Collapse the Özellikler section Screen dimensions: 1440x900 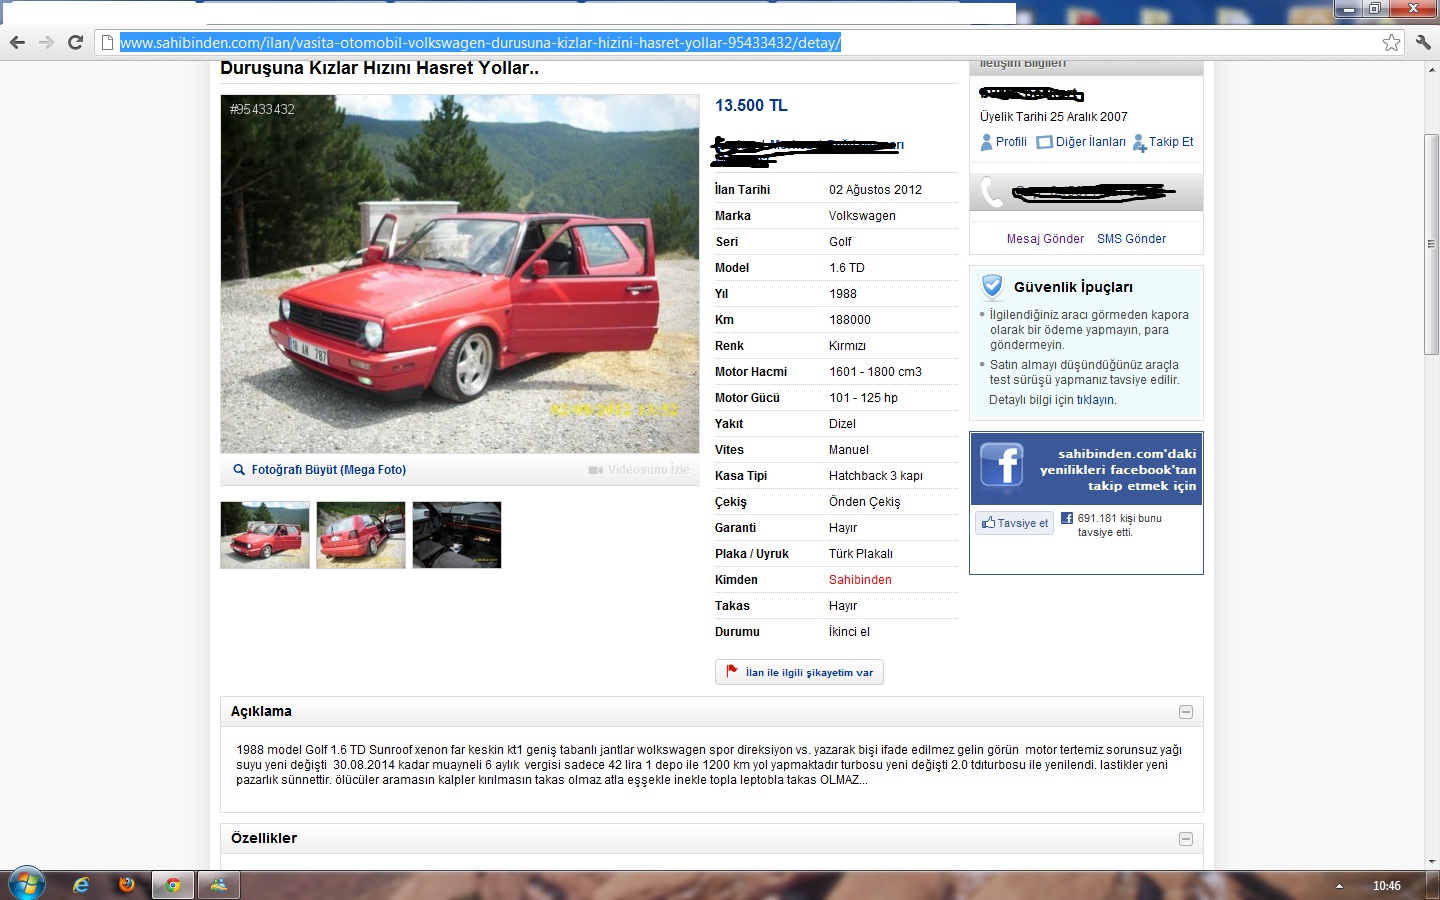point(1186,839)
